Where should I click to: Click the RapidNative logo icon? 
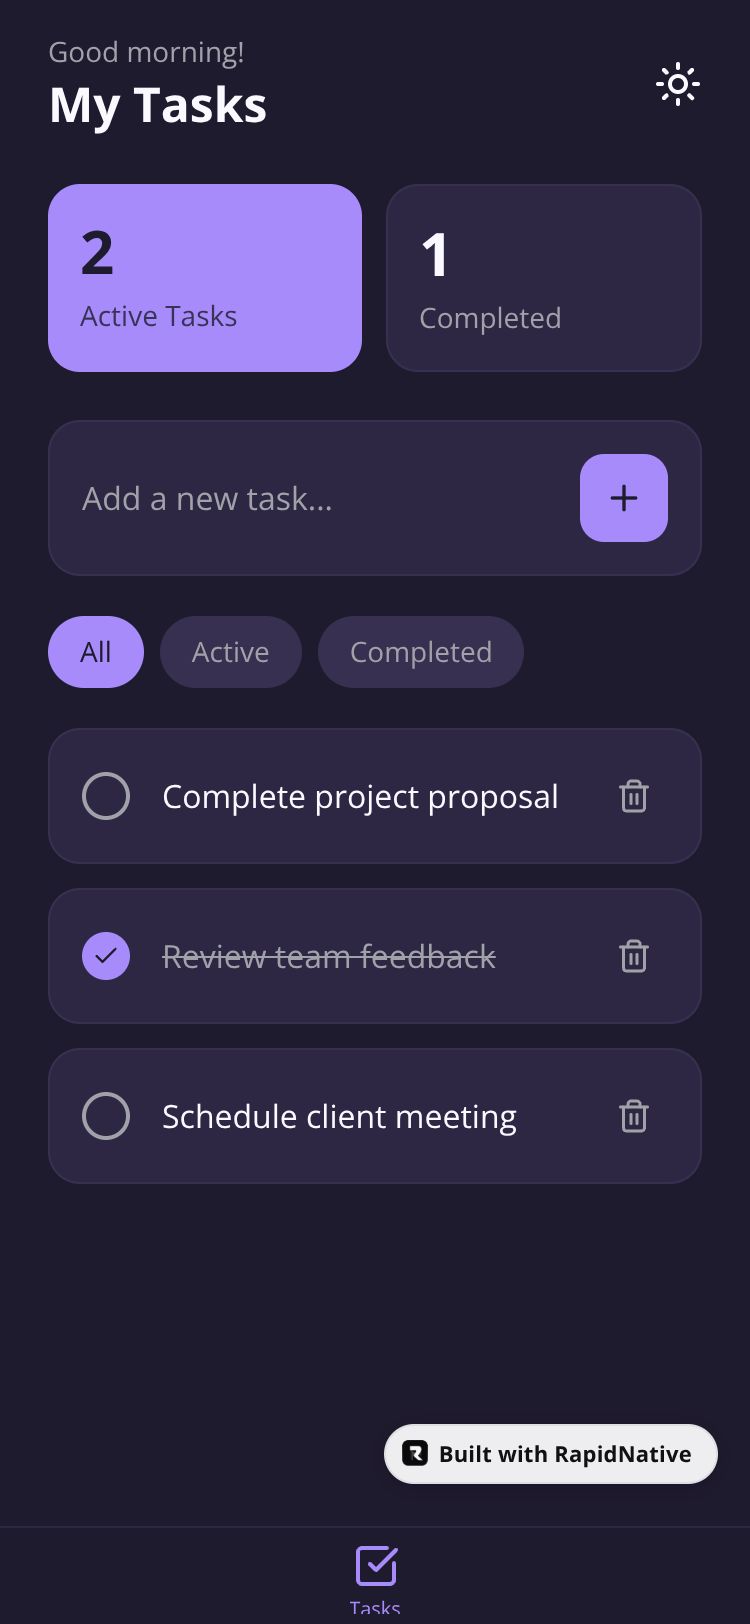(x=415, y=1453)
